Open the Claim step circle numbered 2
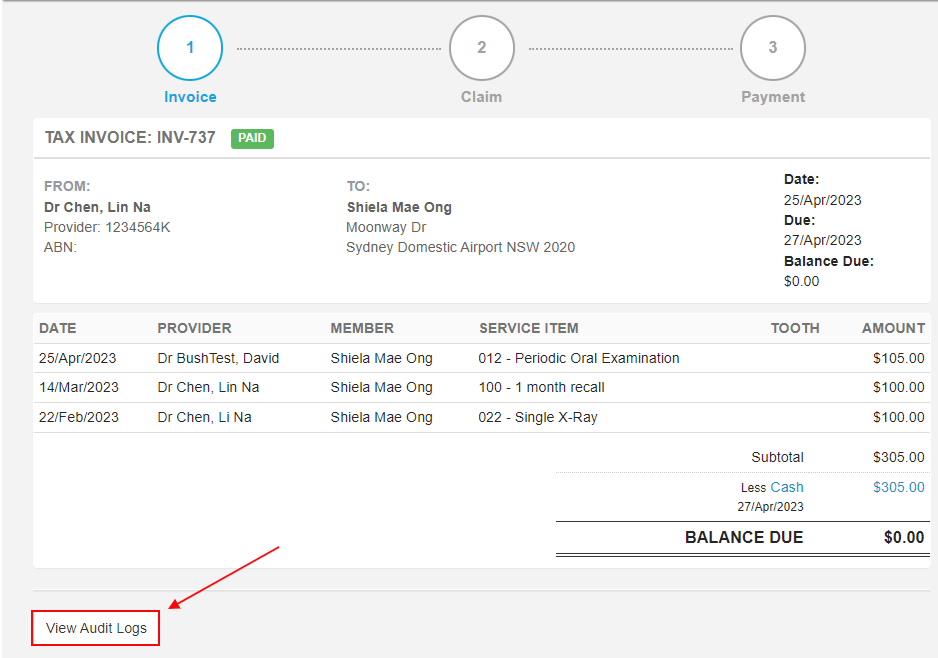 481,47
